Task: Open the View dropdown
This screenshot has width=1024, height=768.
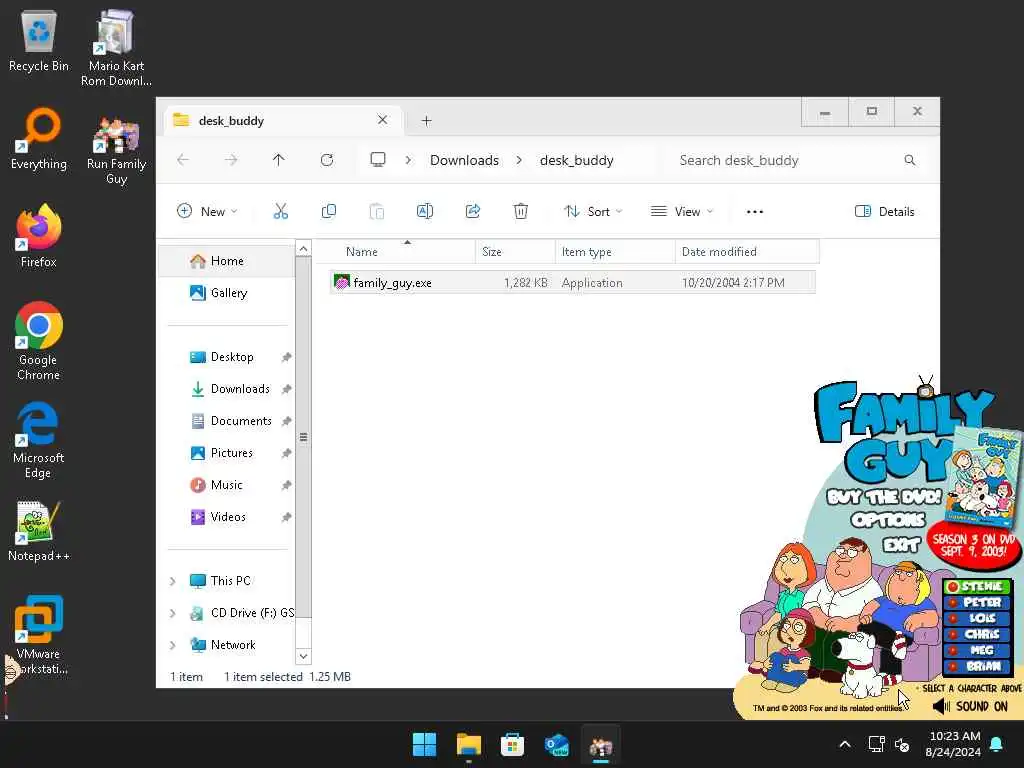Action: tap(682, 211)
